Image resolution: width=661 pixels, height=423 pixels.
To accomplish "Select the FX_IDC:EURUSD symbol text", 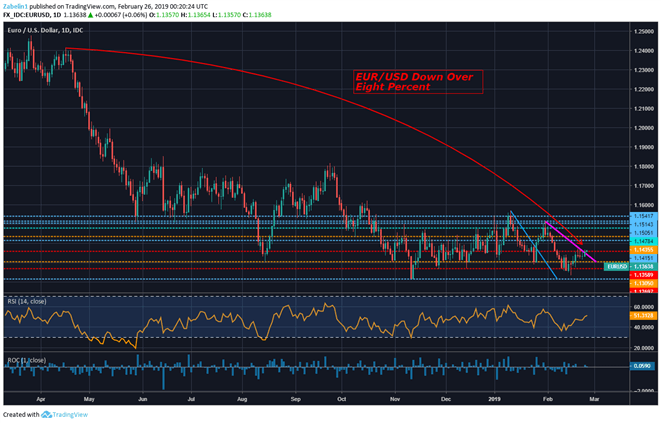I will coord(26,15).
